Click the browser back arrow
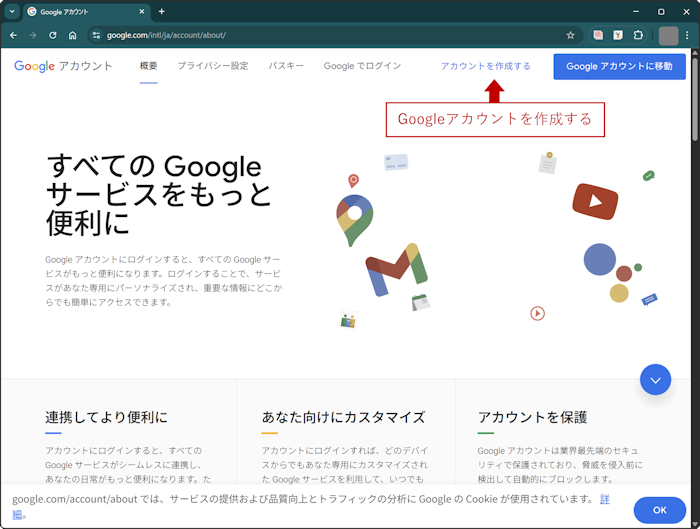Viewport: 700px width, 529px height. (13, 35)
